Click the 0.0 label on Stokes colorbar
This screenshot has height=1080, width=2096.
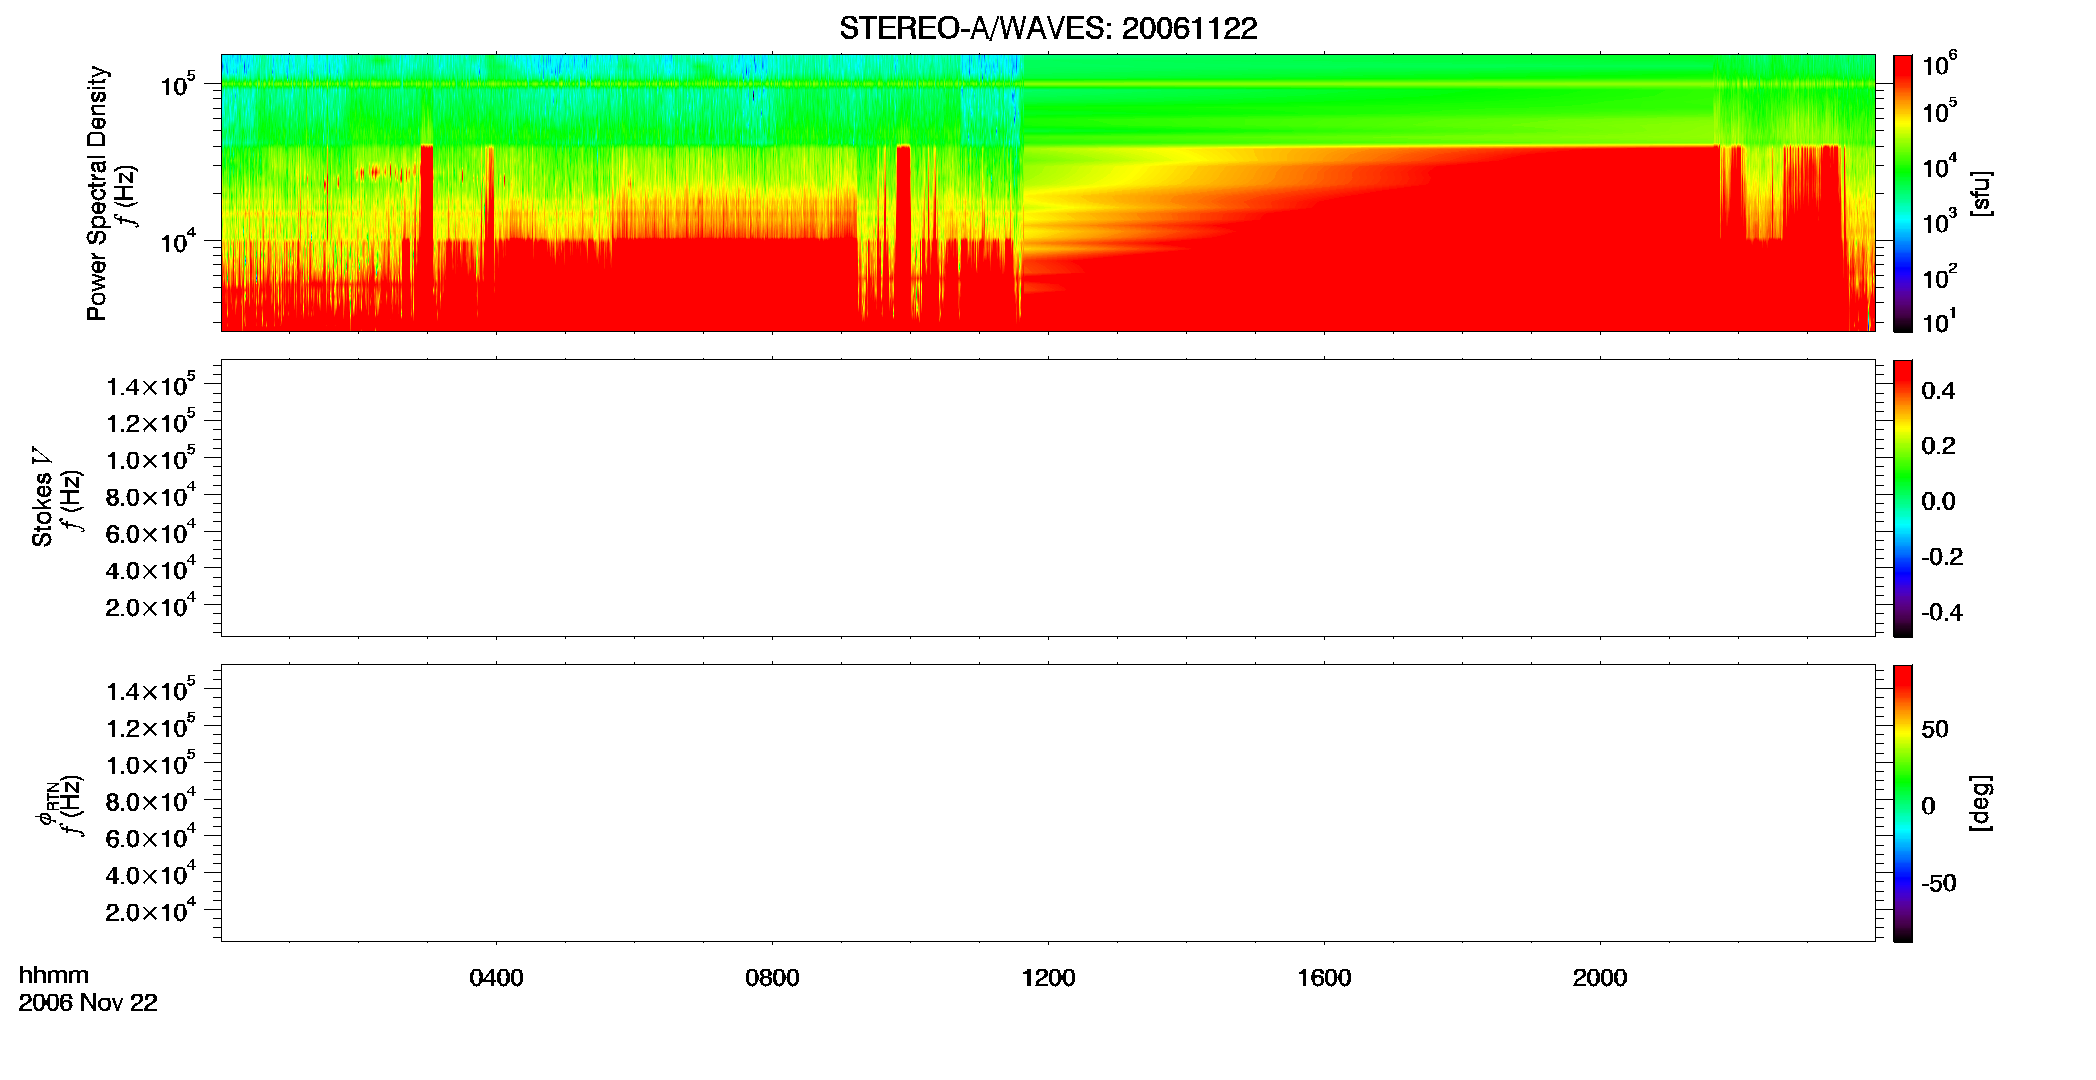pos(1938,501)
